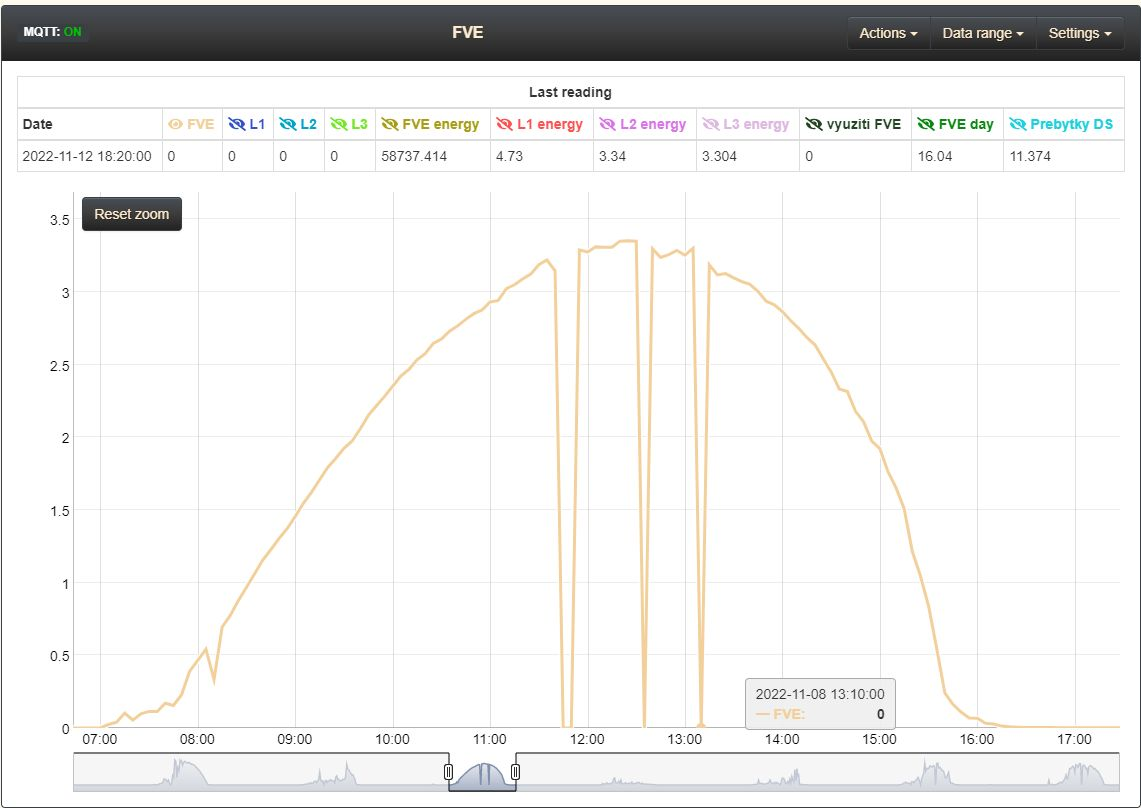Image resolution: width=1141 pixels, height=808 pixels.
Task: Show the vyuziti FVE series
Action: [x=814, y=125]
